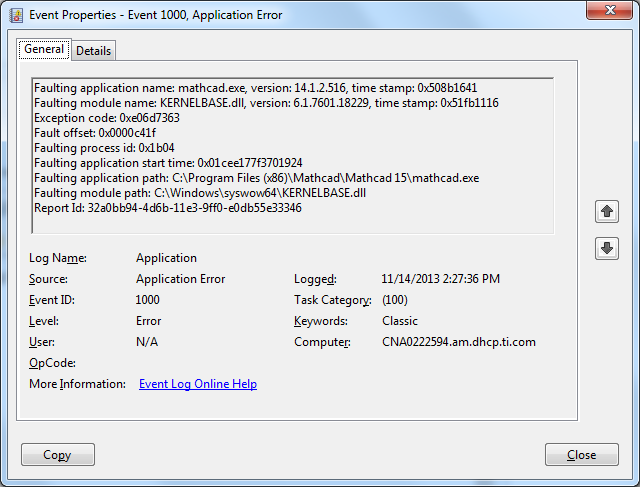Select the Faulting application name line
This screenshot has width=640, height=487.
[x=256, y=88]
